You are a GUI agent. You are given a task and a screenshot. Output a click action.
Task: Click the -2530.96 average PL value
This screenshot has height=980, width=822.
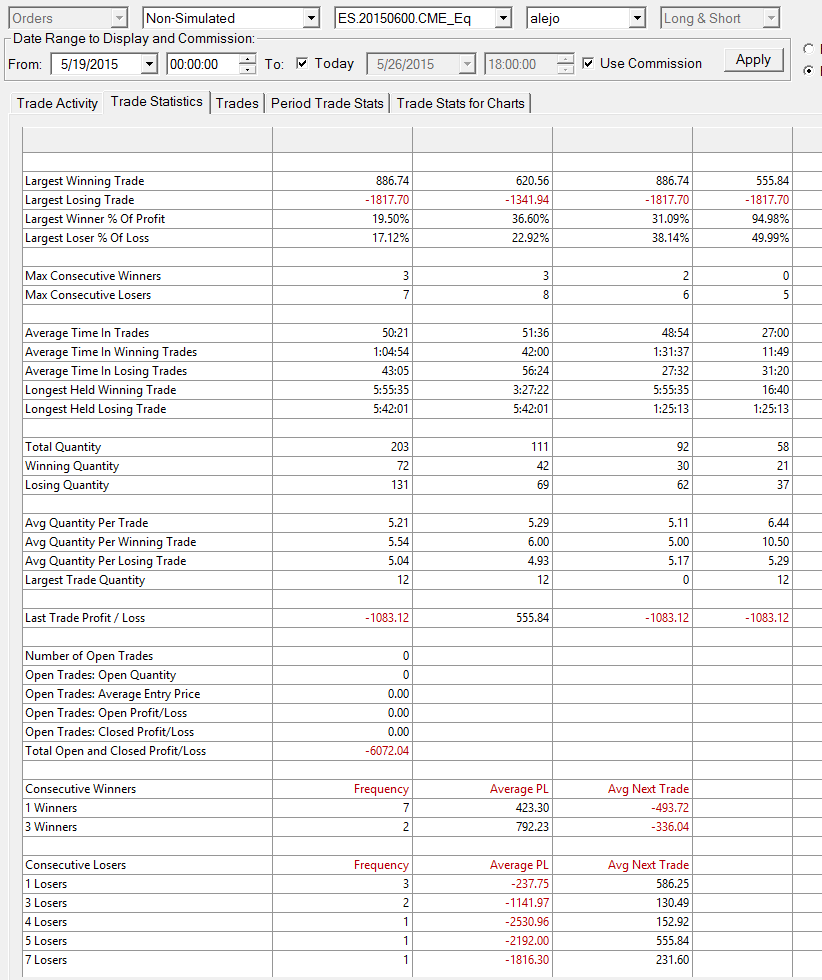pos(527,922)
